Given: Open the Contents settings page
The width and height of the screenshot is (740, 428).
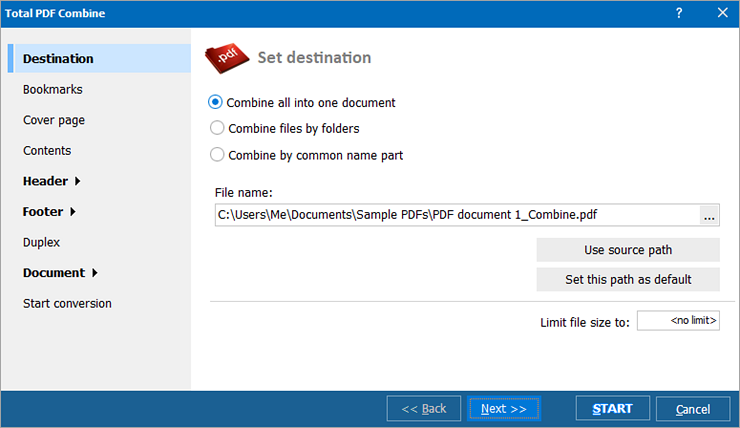Looking at the screenshot, I should click(47, 151).
